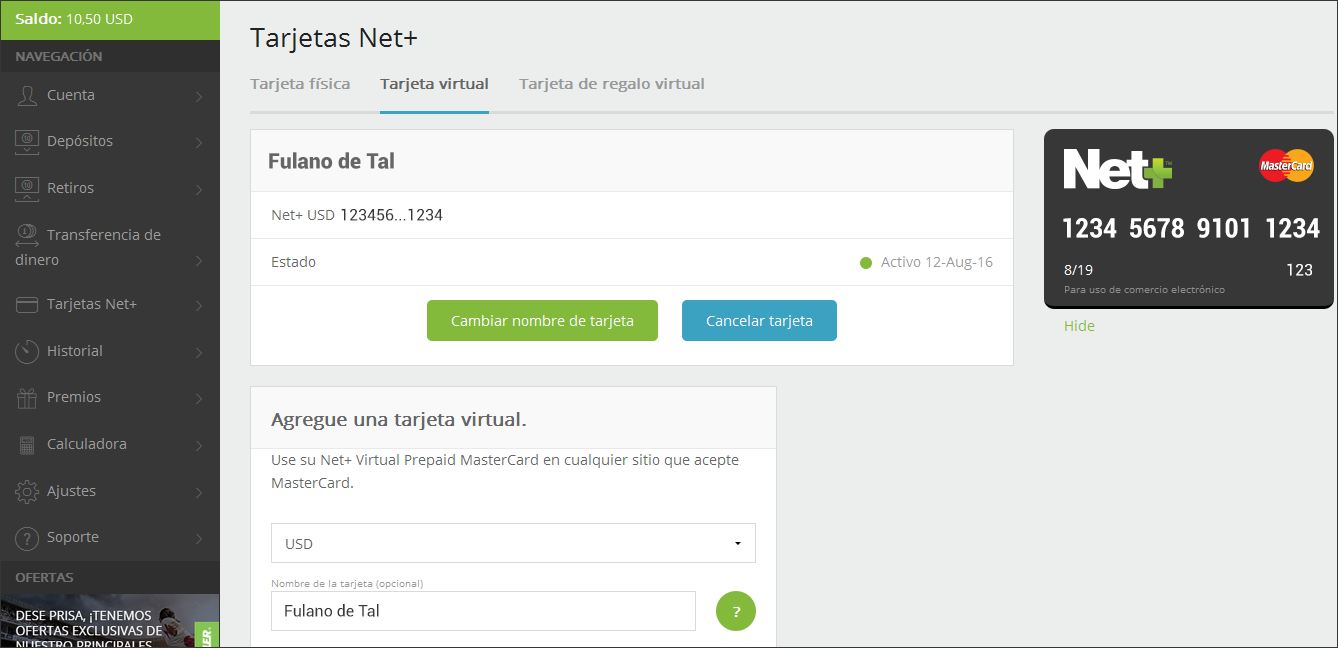Click the OFERTAS section header
The height and width of the screenshot is (648, 1338).
44,578
